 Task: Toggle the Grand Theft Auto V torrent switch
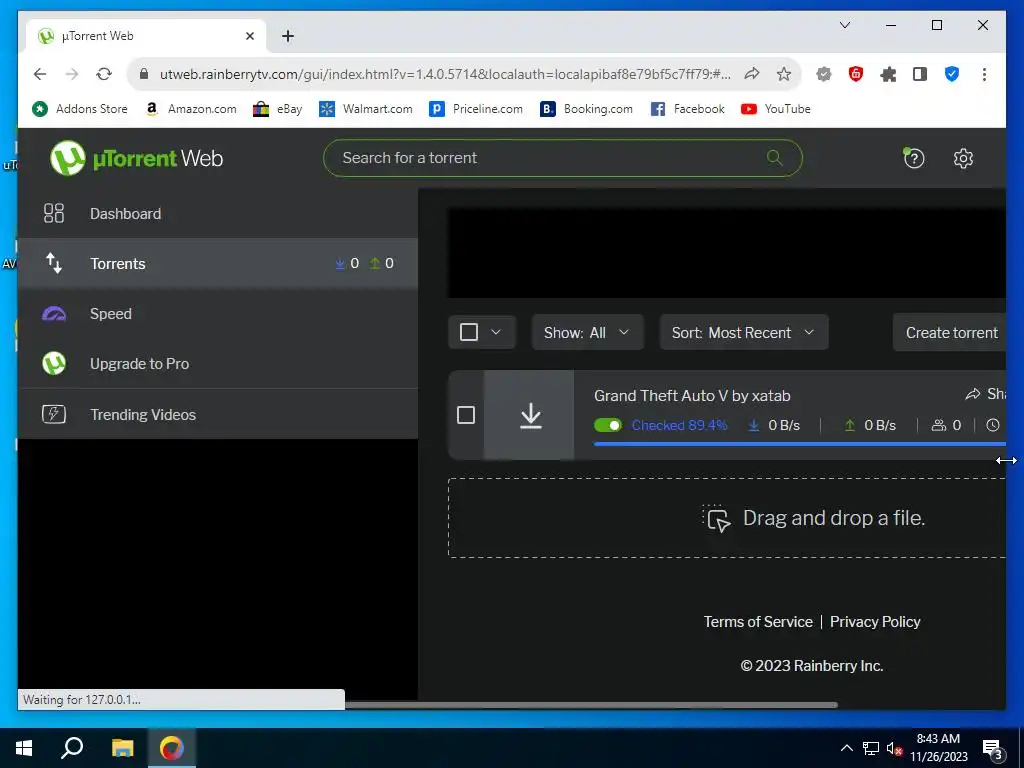click(x=608, y=425)
